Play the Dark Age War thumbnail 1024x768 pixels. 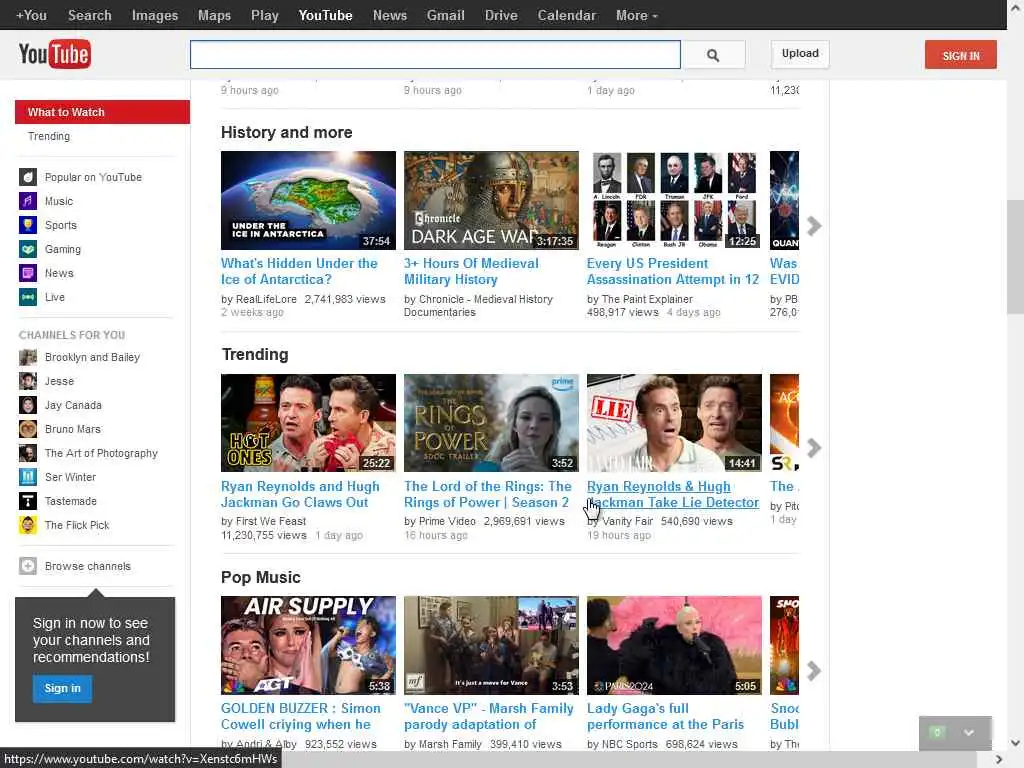[x=491, y=200]
